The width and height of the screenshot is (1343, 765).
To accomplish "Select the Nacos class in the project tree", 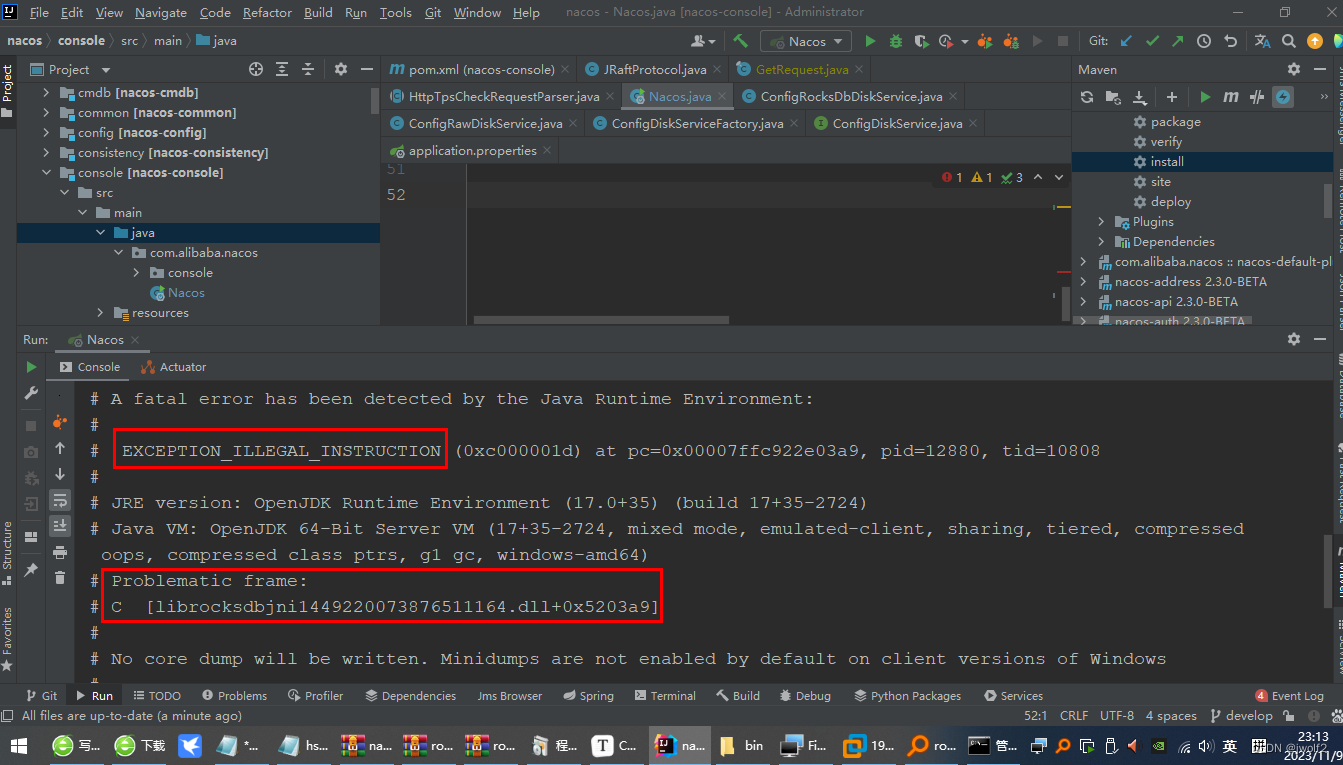I will (186, 293).
